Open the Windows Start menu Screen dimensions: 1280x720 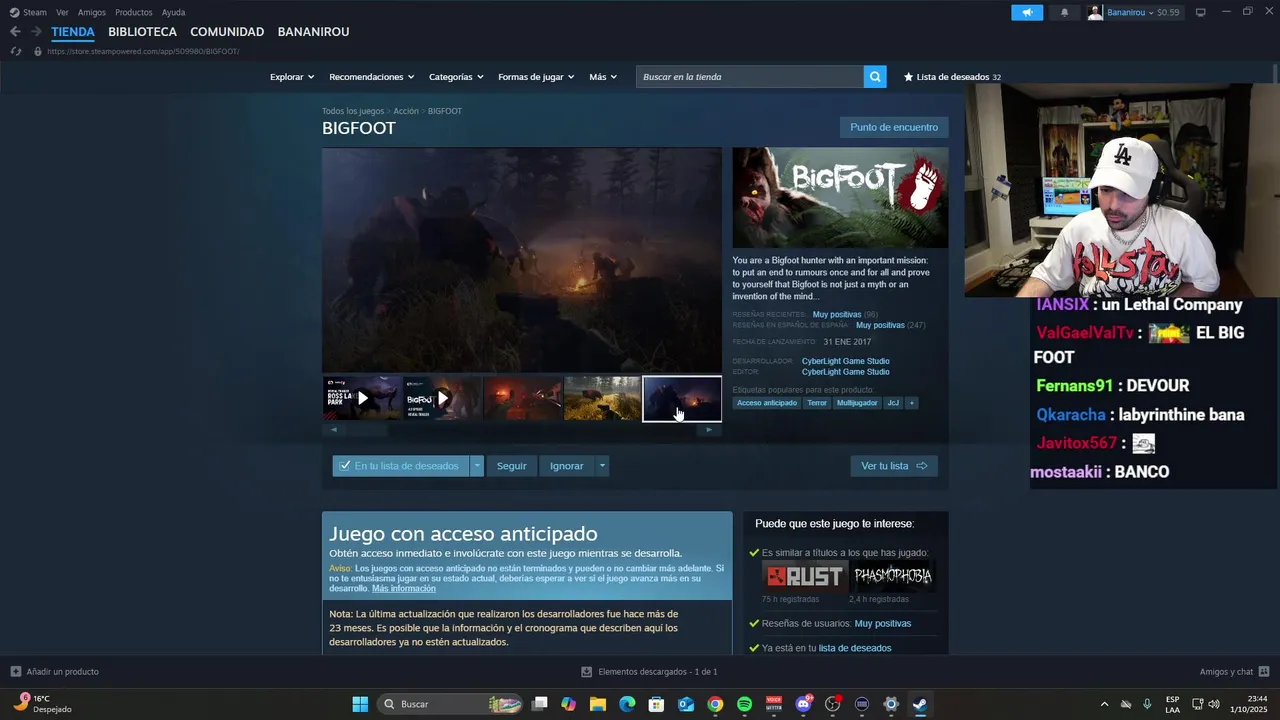coord(360,704)
